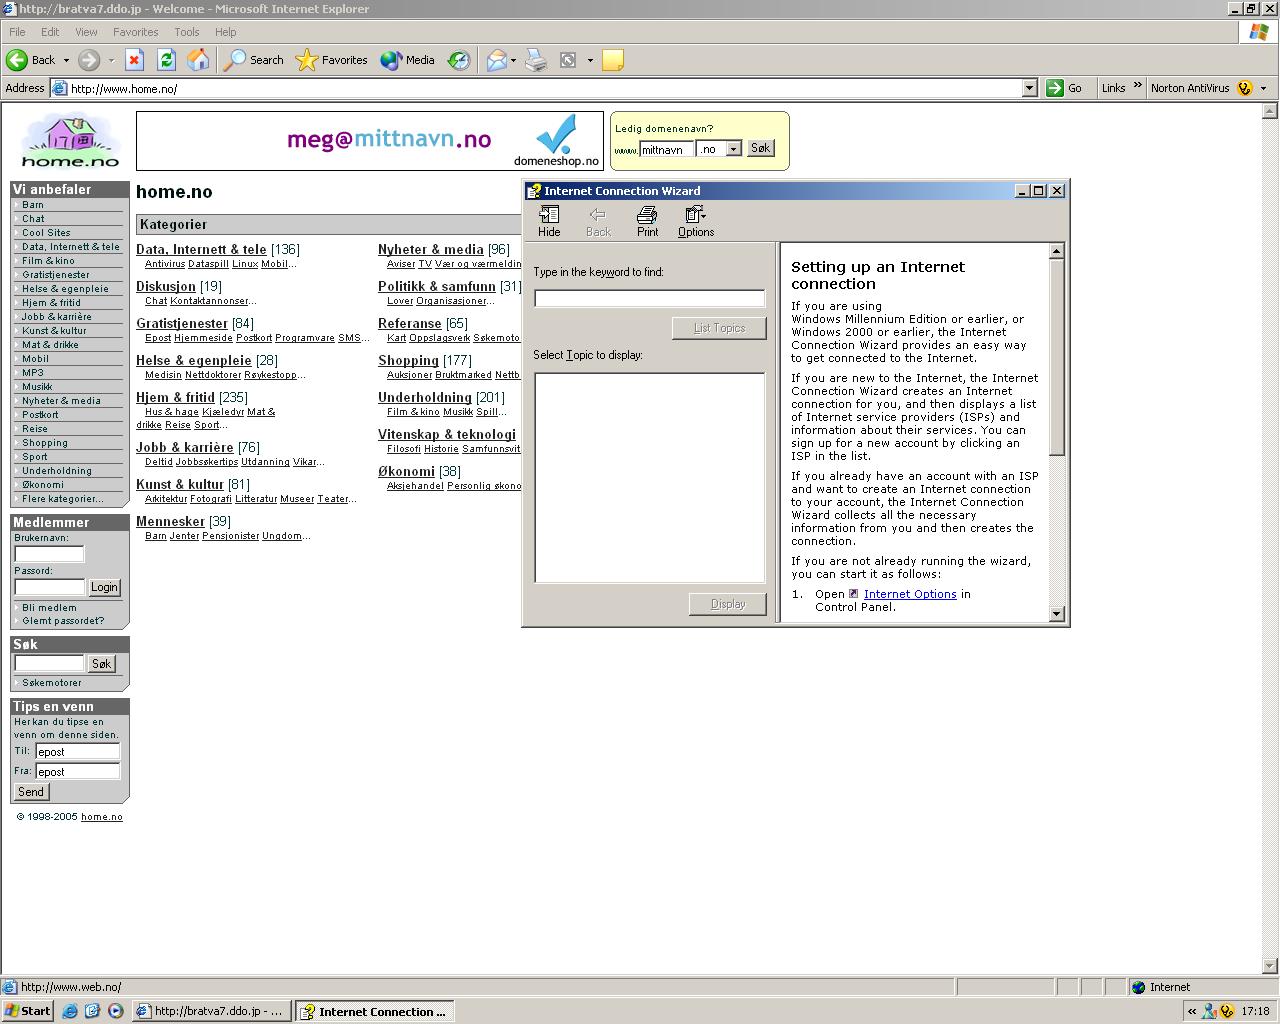The image size is (1280, 1024).
Task: Click Søk button beside domain name field
Action: (760, 148)
